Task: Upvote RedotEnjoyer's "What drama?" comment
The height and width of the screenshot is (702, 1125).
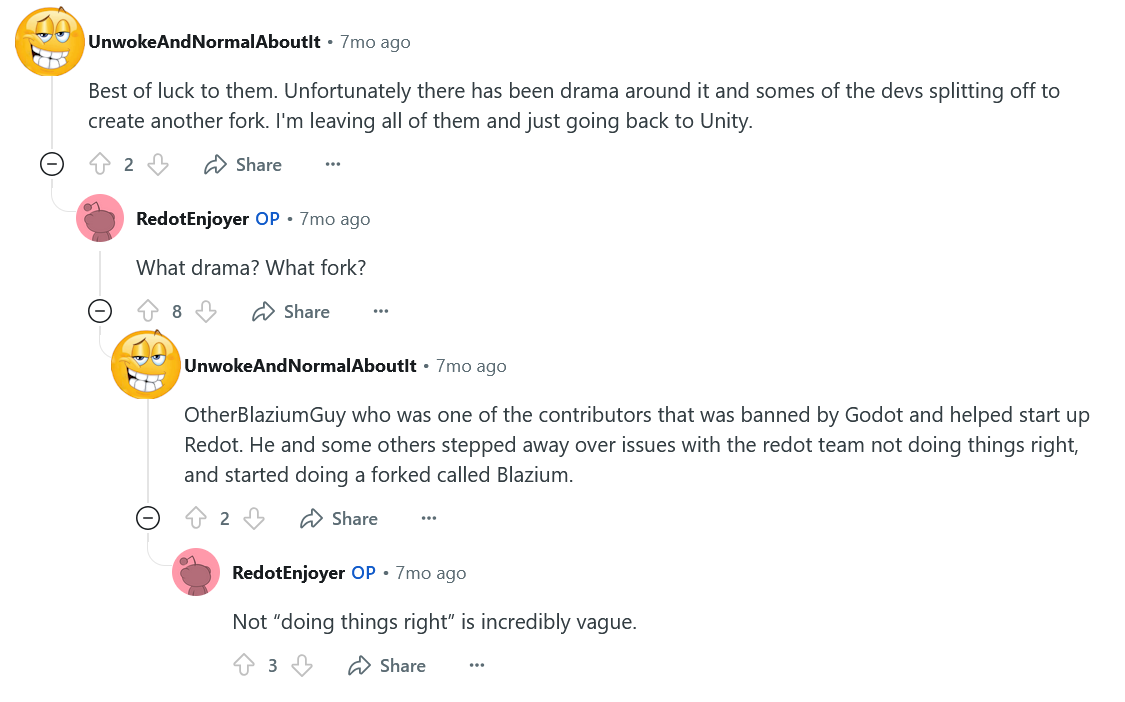Action: tap(148, 311)
